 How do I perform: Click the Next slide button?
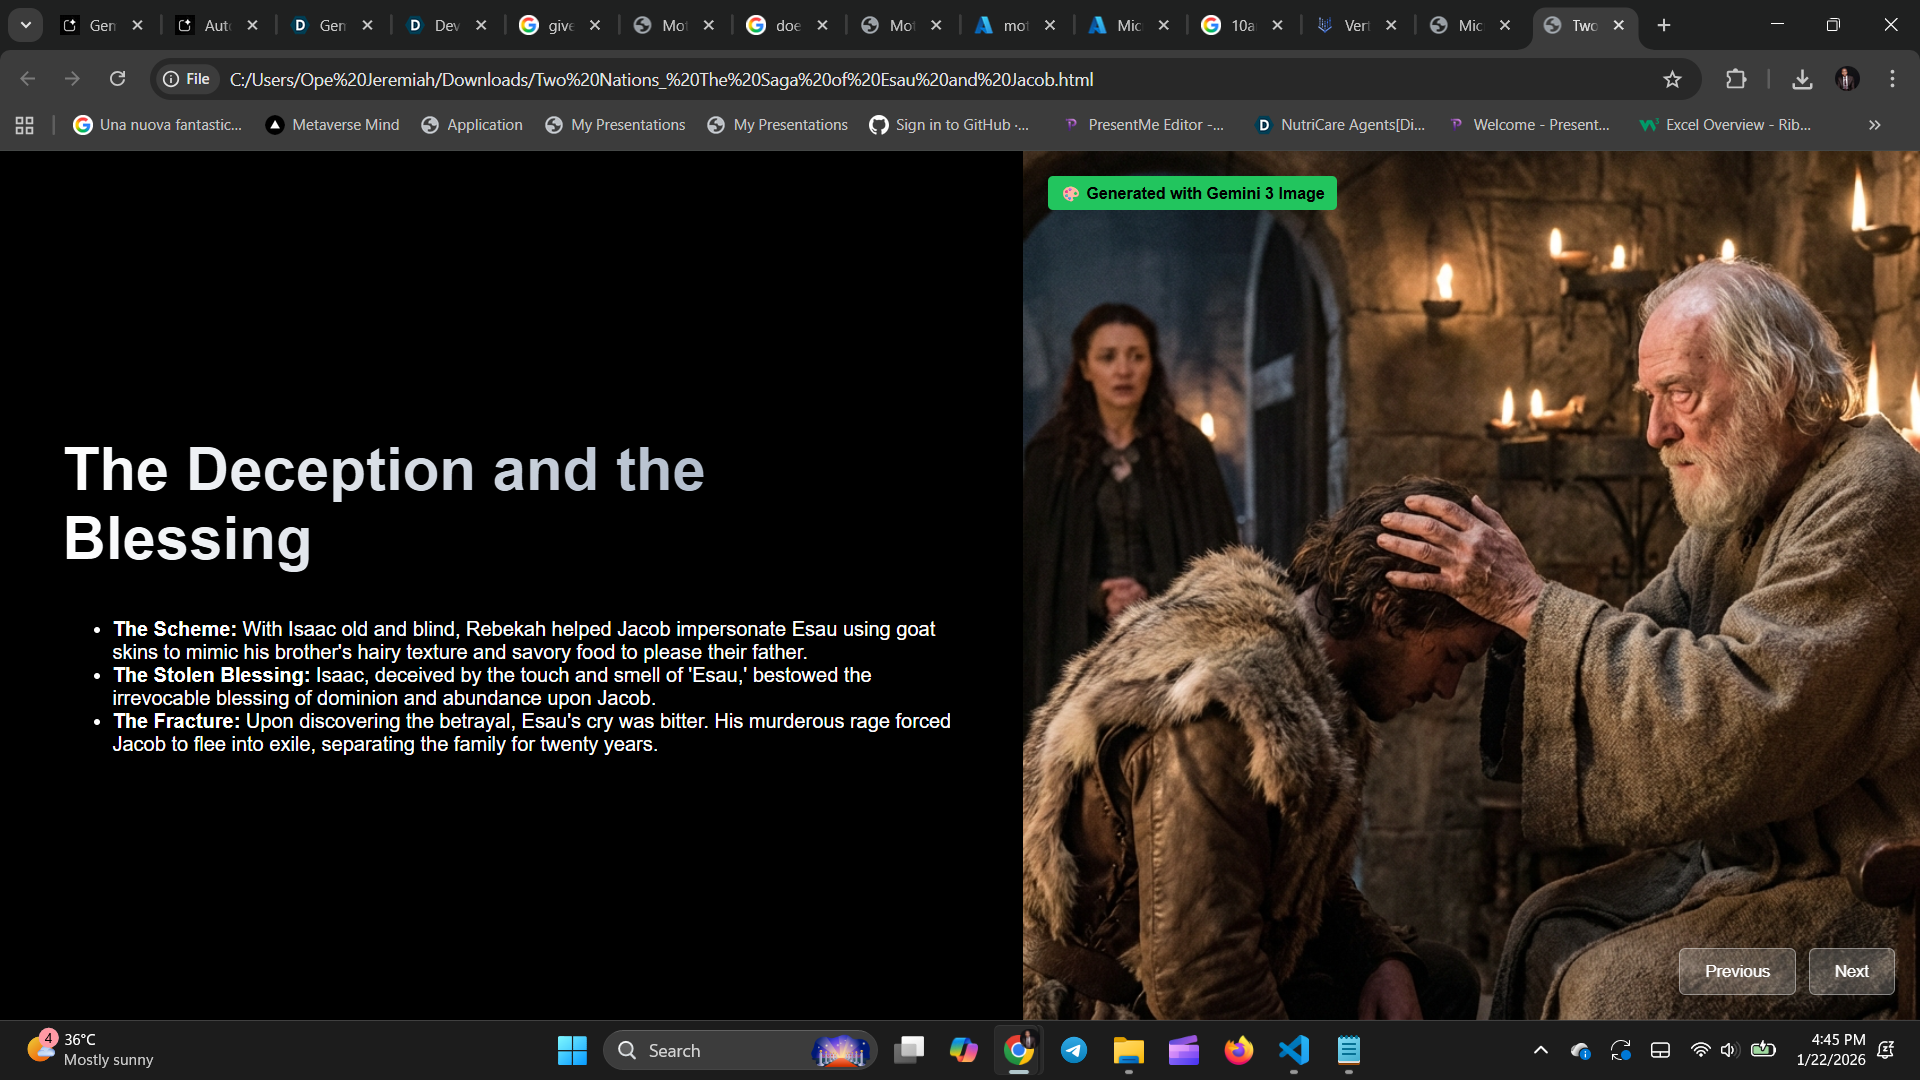(x=1851, y=971)
